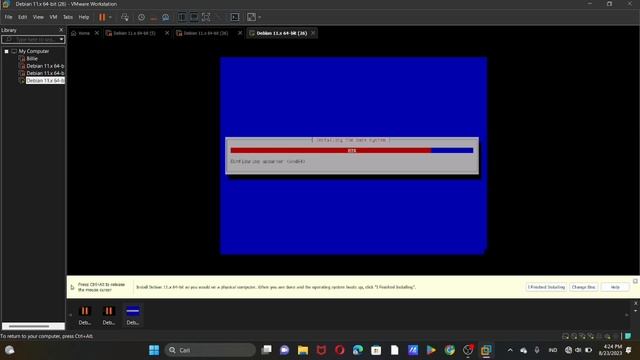
Task: Collapse the My Computer tree node
Action: tap(7, 51)
